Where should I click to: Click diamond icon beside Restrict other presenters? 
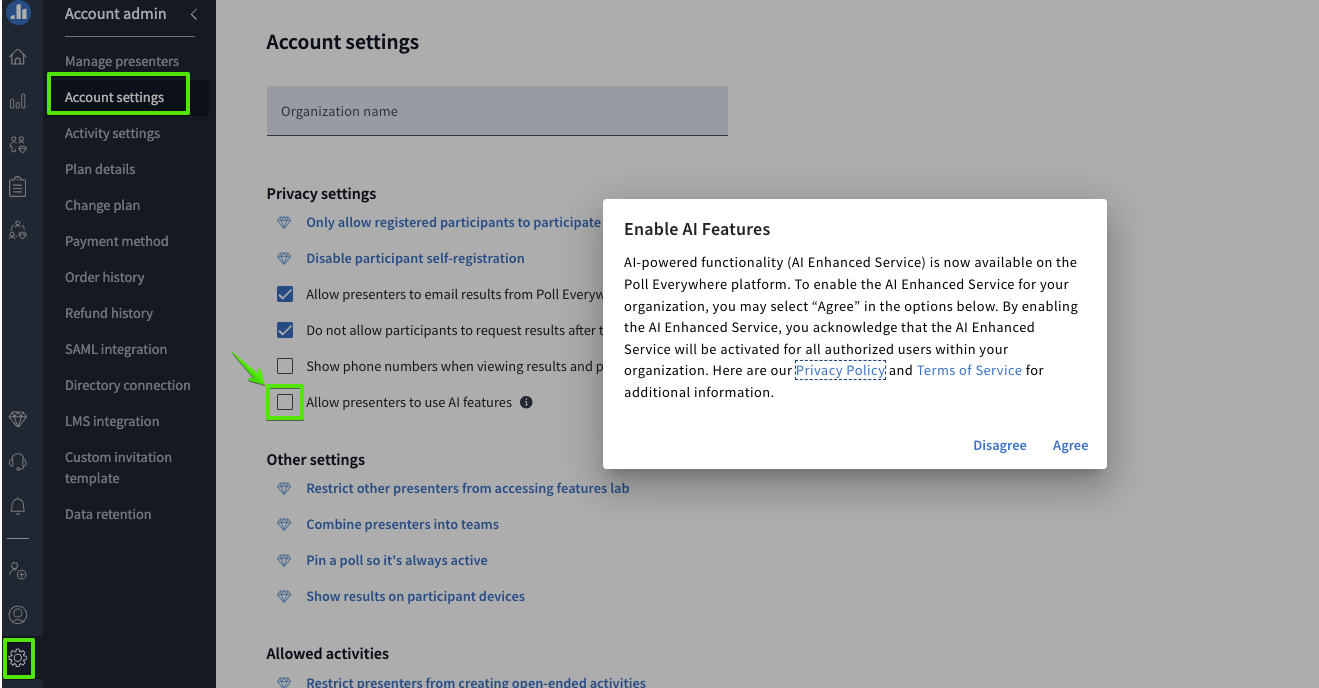(285, 488)
